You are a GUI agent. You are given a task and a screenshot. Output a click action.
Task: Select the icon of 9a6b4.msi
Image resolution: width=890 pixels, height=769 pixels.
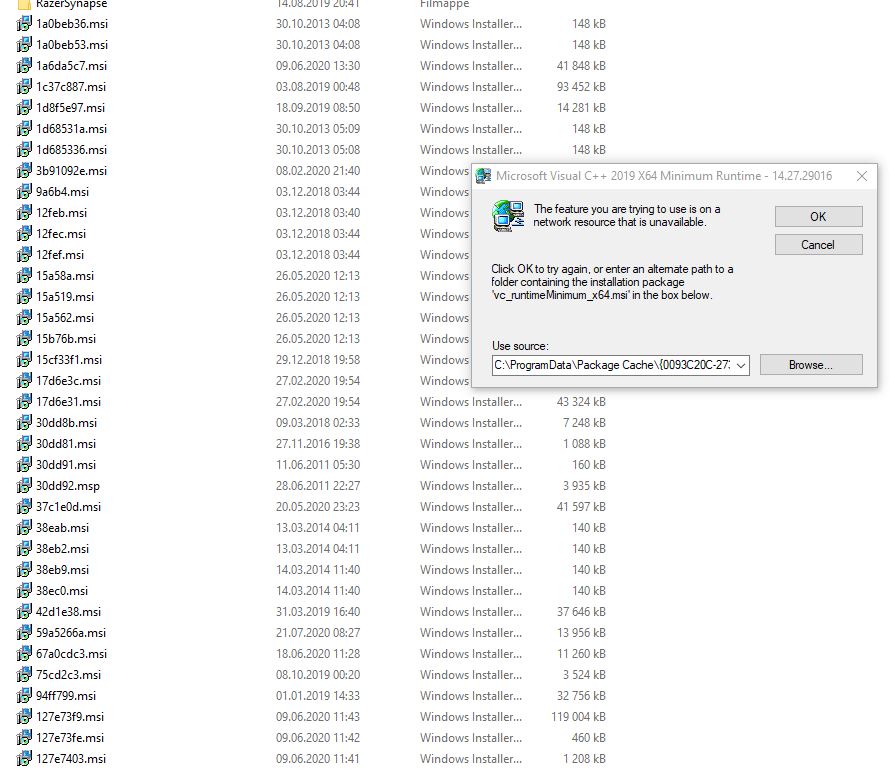[24, 192]
